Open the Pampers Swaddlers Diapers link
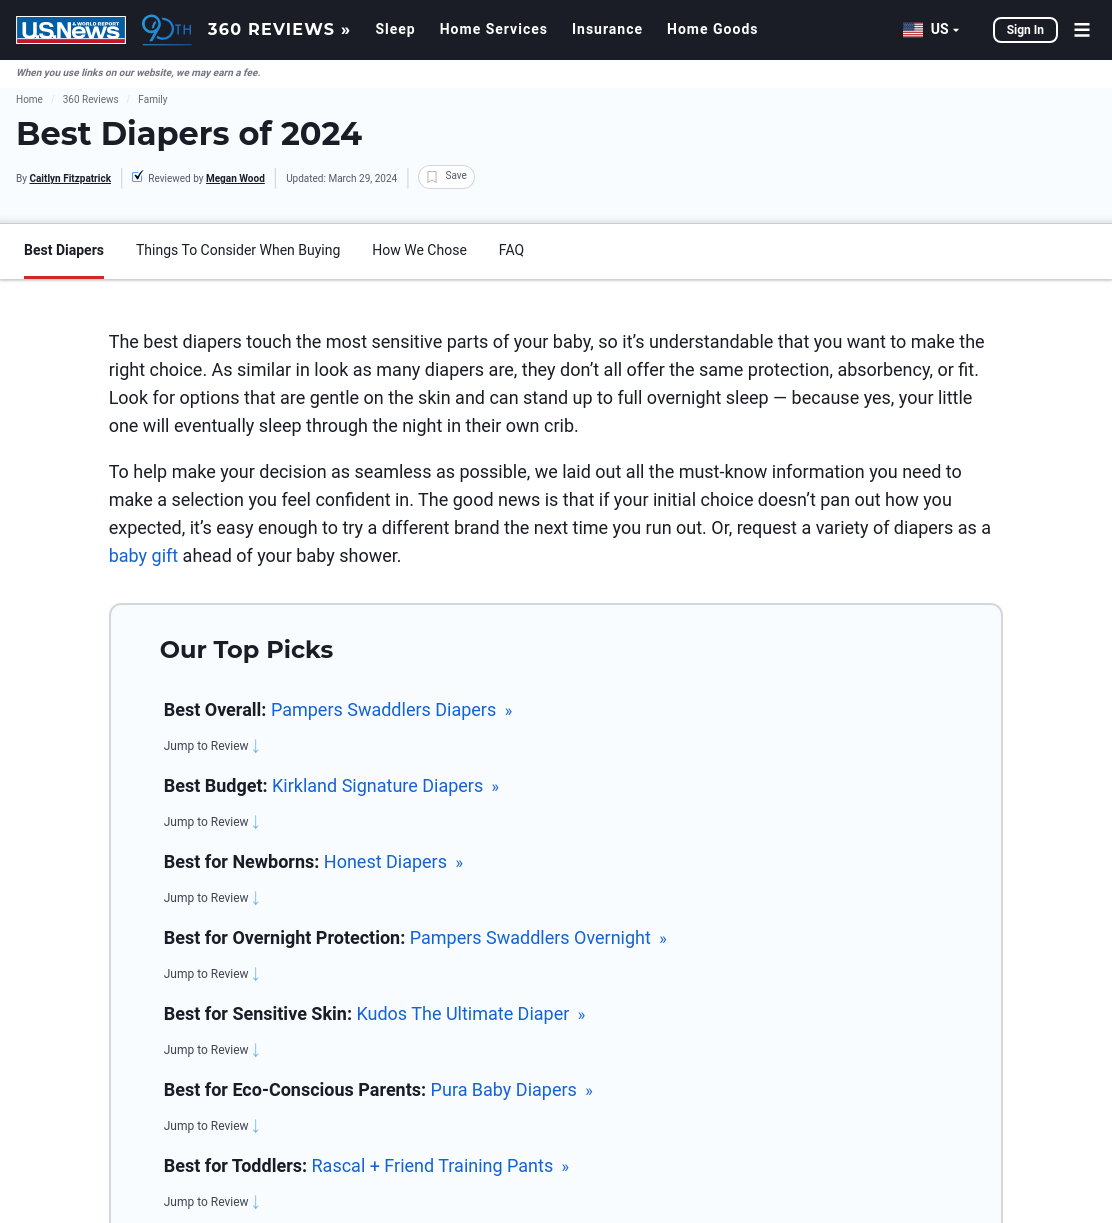Viewport: 1112px width, 1223px height. tap(391, 710)
